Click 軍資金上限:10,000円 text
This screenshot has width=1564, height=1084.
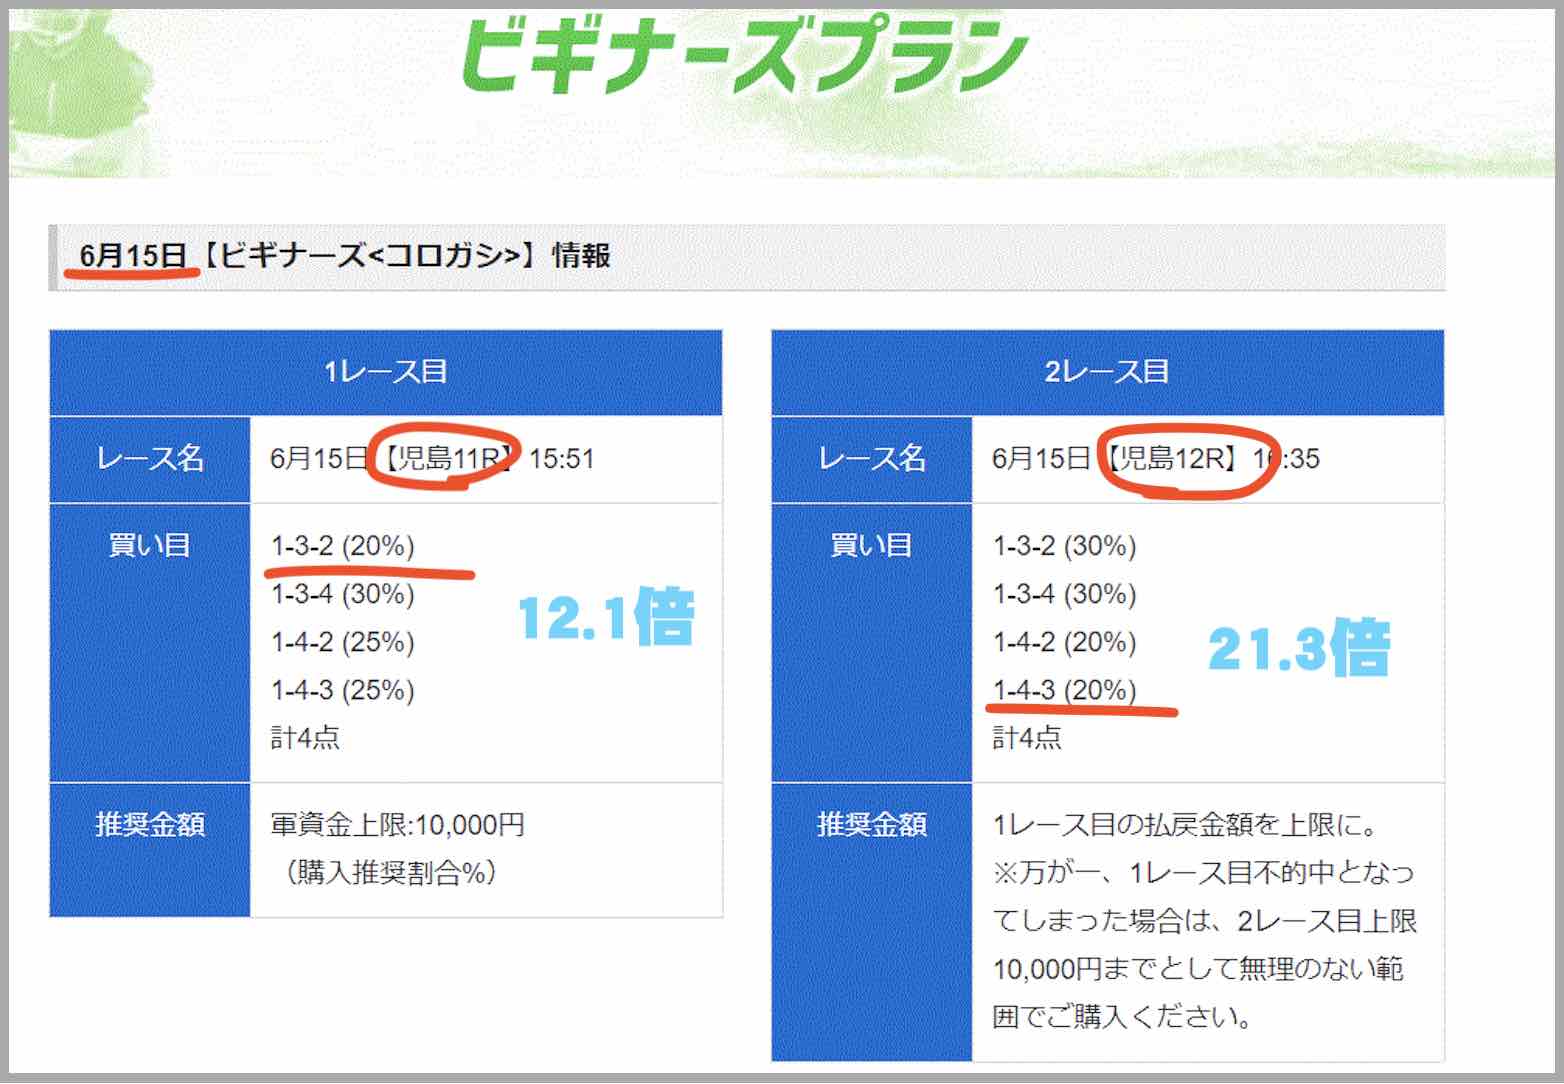(398, 825)
